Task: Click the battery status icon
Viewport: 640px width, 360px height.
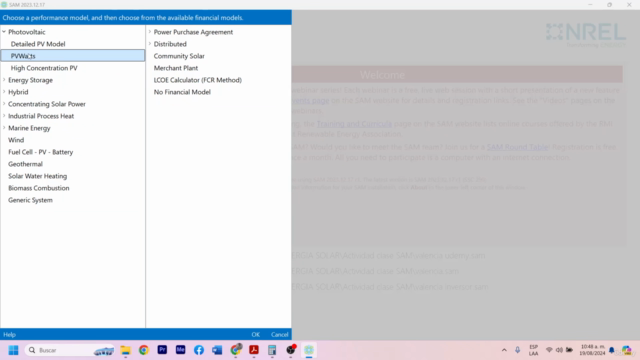Action: pos(569,350)
